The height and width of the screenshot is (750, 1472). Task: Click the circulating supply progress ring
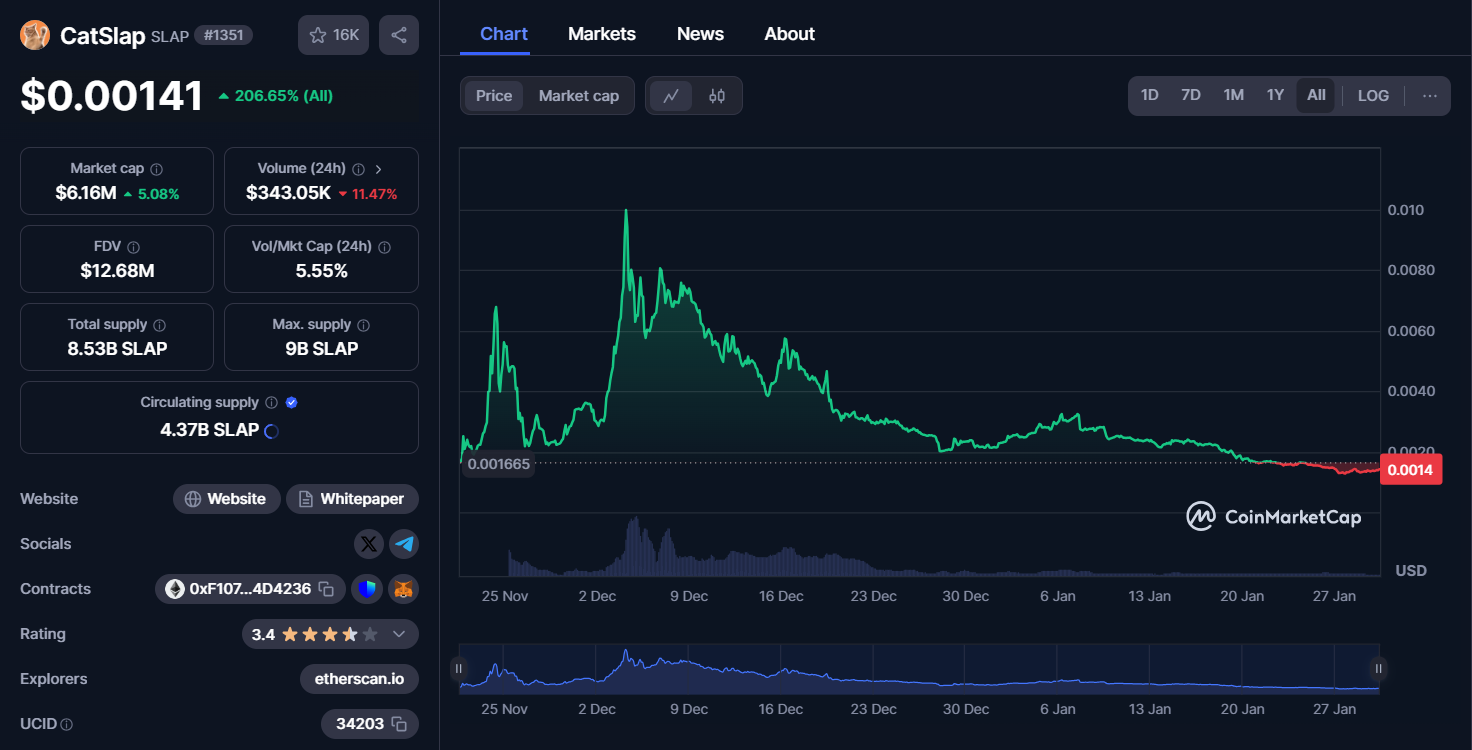271,431
